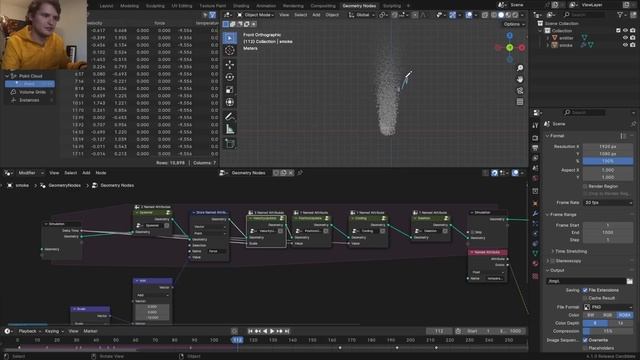Switch to the Rendering workspace tab
The image size is (640, 360).
point(293,6)
